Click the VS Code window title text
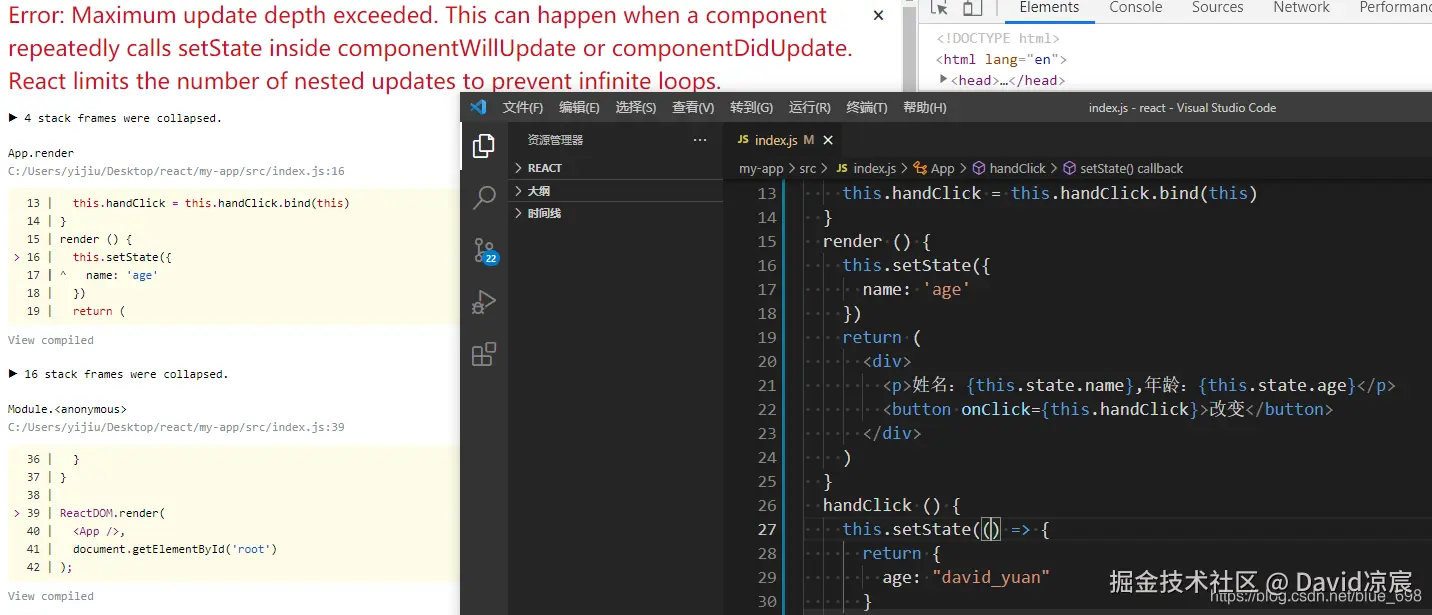This screenshot has height=615, width=1432. click(1182, 108)
